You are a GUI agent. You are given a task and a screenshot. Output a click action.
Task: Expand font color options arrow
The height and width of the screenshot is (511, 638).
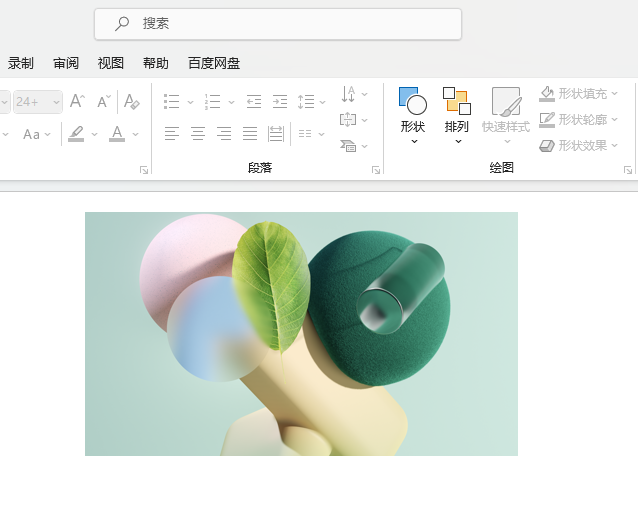135,134
